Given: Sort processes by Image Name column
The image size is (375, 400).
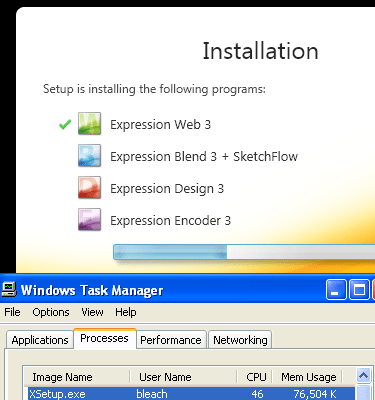Looking at the screenshot, I should [76, 377].
